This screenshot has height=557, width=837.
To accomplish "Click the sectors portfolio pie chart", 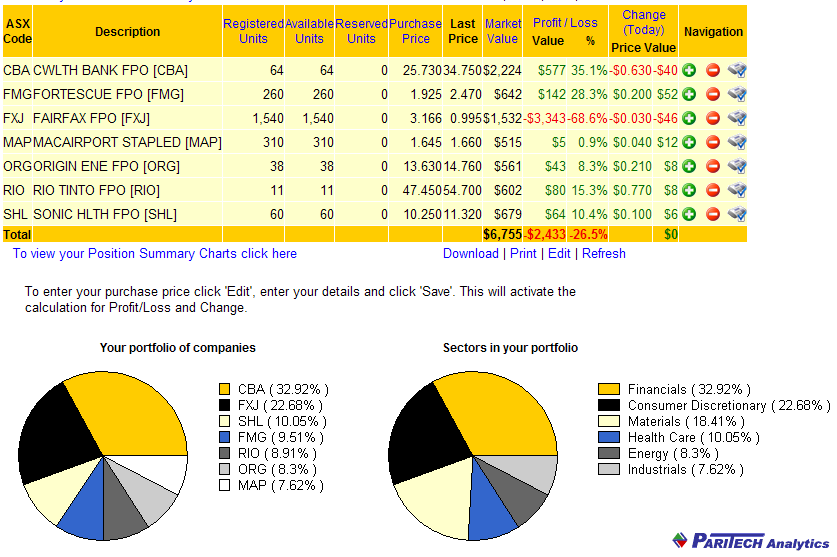I will coord(473,456).
